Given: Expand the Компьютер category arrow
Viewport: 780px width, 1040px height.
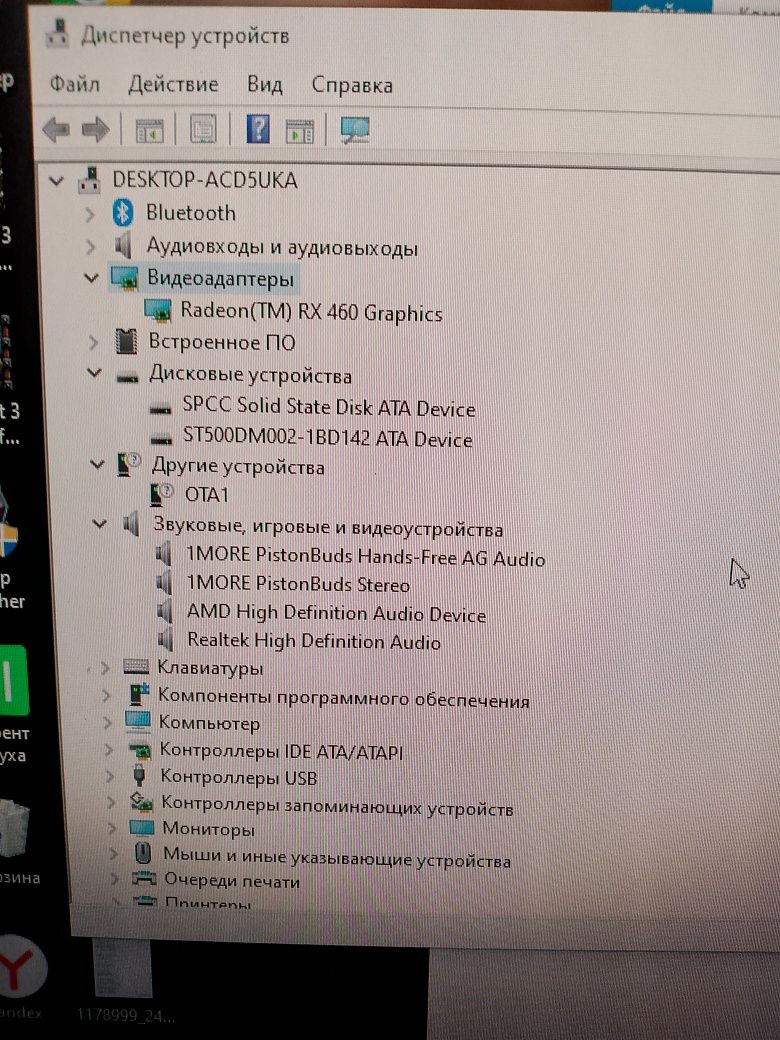Looking at the screenshot, I should (107, 722).
